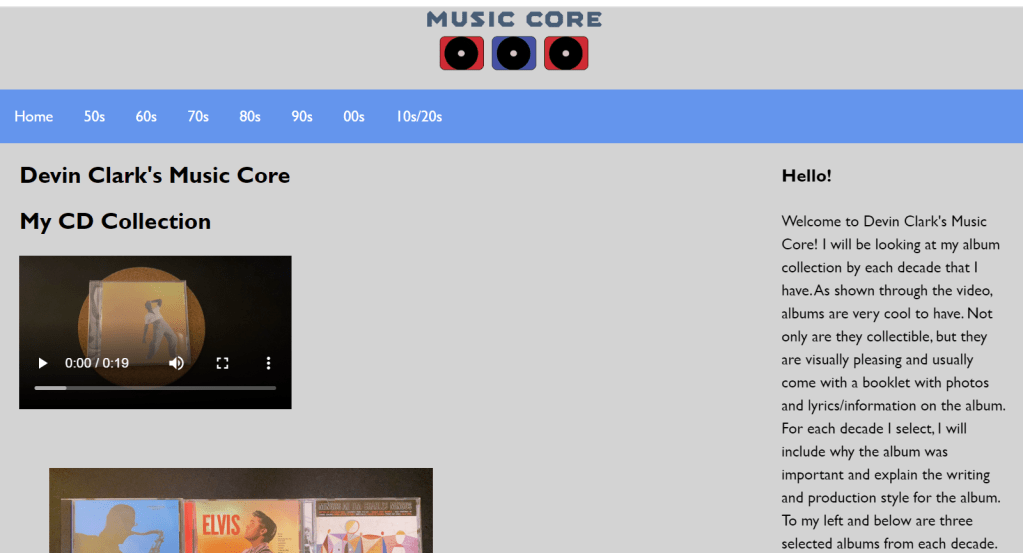The height and width of the screenshot is (553, 1023).
Task: Click the Music Core logo title
Action: 514,19
